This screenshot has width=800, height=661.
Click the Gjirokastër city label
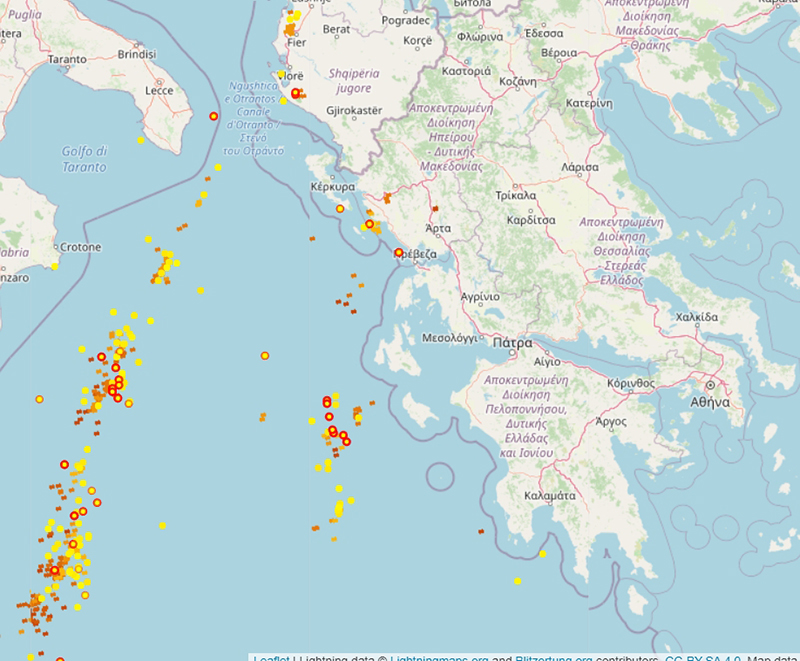(354, 111)
